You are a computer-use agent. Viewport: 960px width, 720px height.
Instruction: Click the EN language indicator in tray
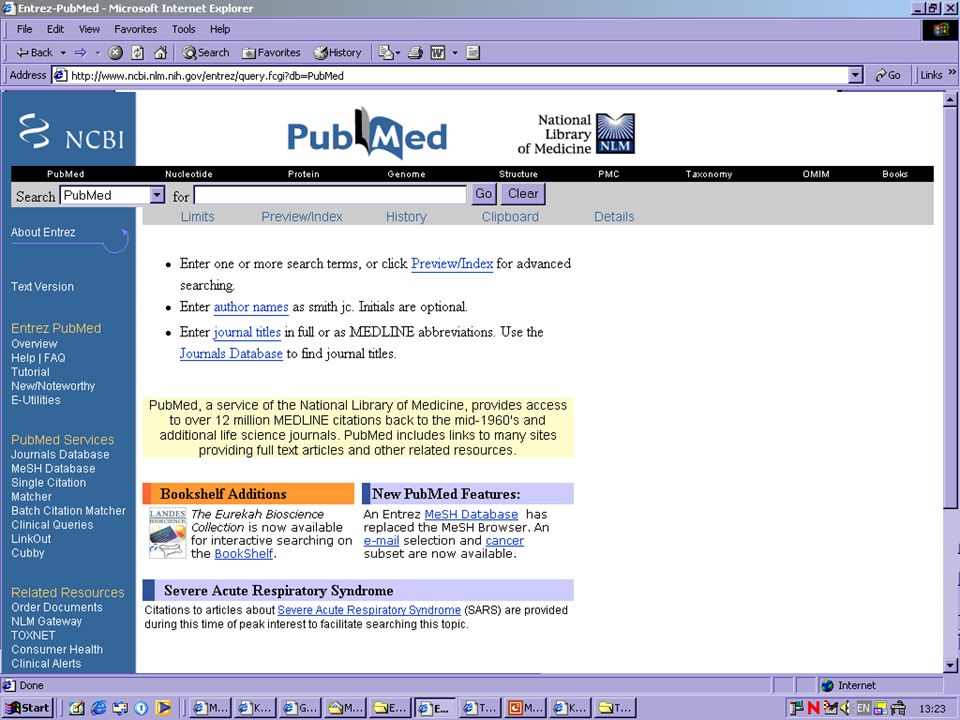coord(863,708)
